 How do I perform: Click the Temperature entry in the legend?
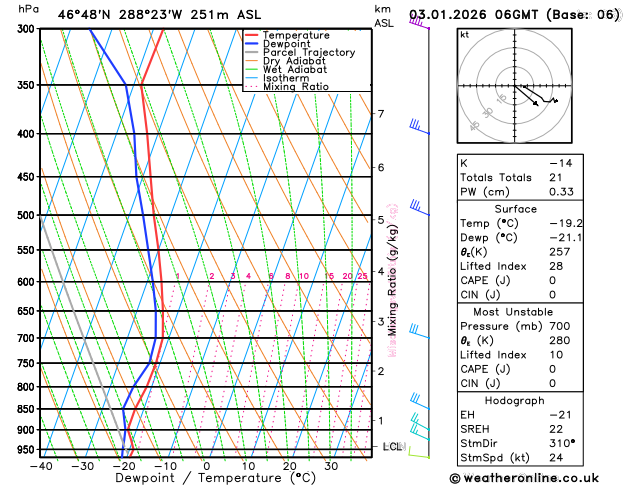coord(296,35)
